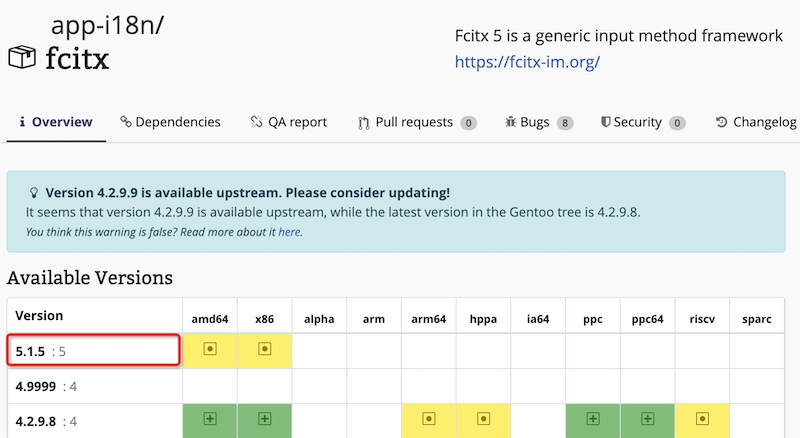Viewport: 800px width, 438px height.
Task: Click the stable plus icon for 4.2.9.8 ppc64
Action: pos(647,419)
